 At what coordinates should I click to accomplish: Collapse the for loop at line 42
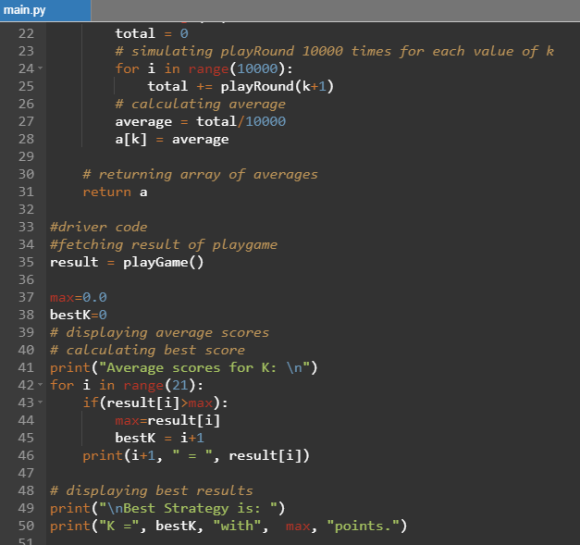(x=40, y=385)
